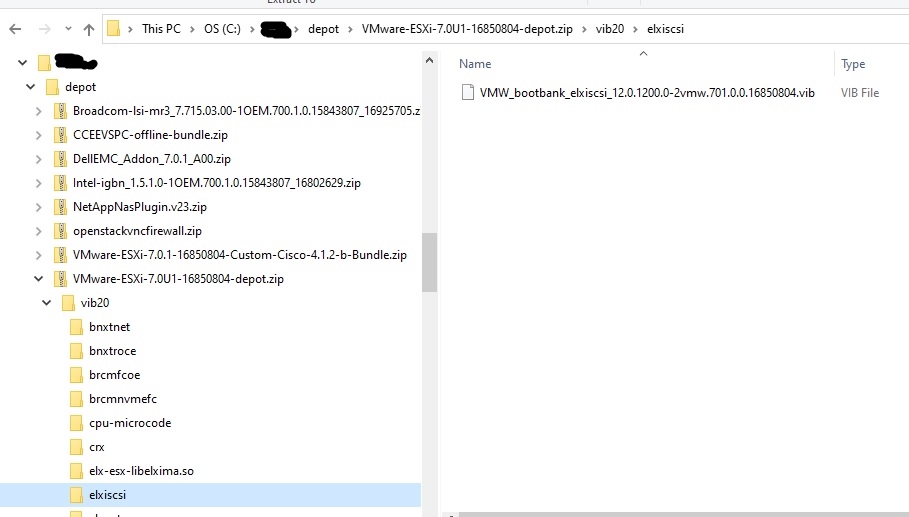Collapse the vib20 folder node
This screenshot has height=517, width=909.
[46, 303]
